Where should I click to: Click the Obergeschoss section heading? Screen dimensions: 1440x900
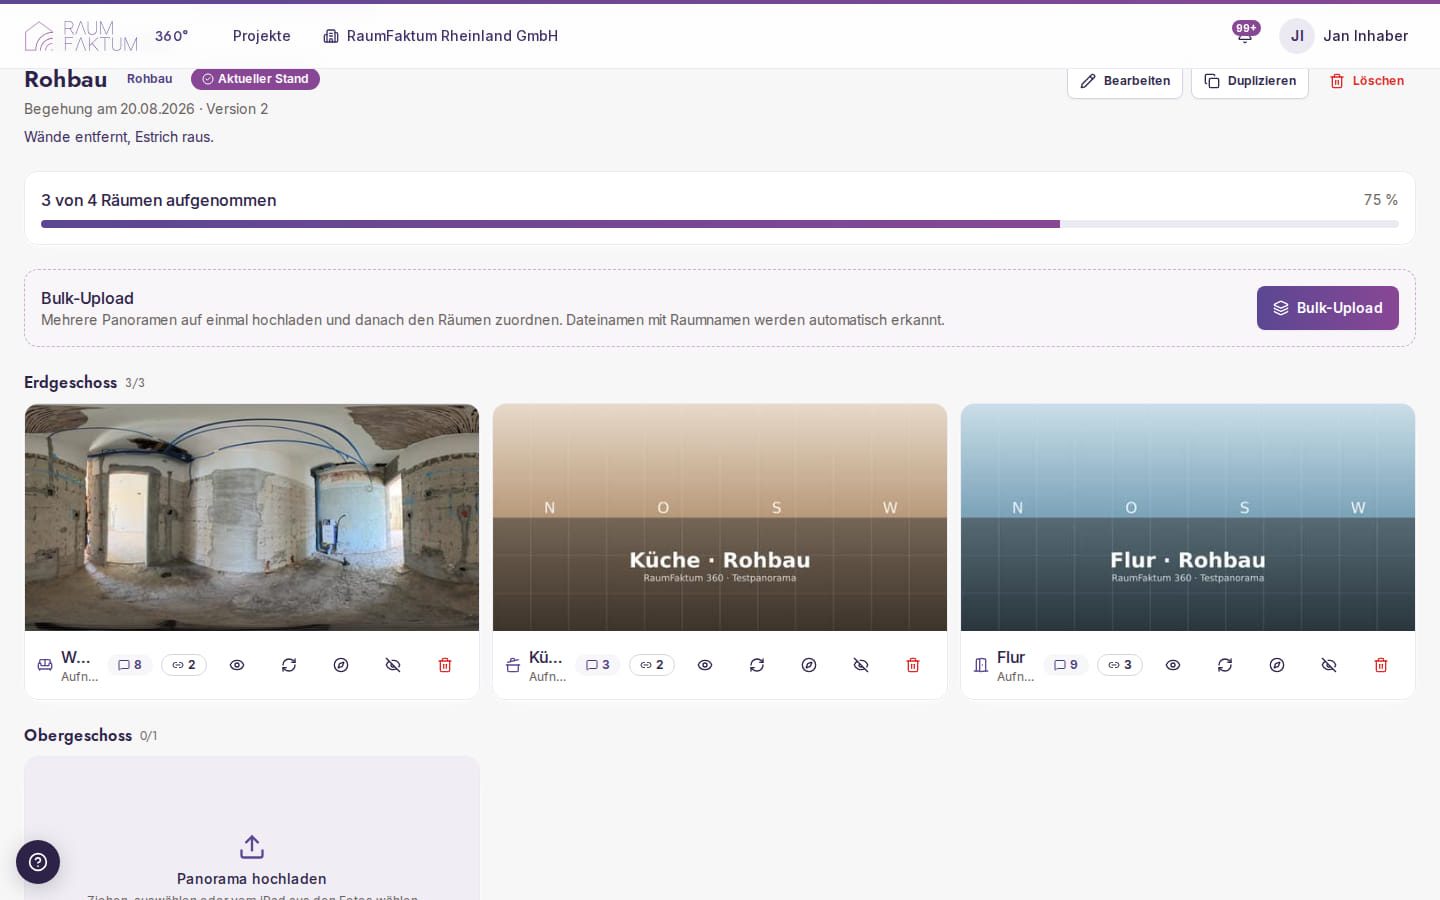tap(78, 735)
